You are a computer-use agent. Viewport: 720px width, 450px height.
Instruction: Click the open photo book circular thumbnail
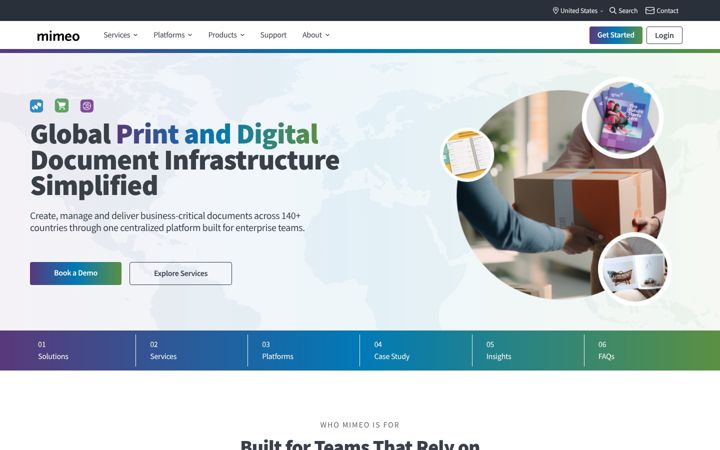(x=635, y=269)
